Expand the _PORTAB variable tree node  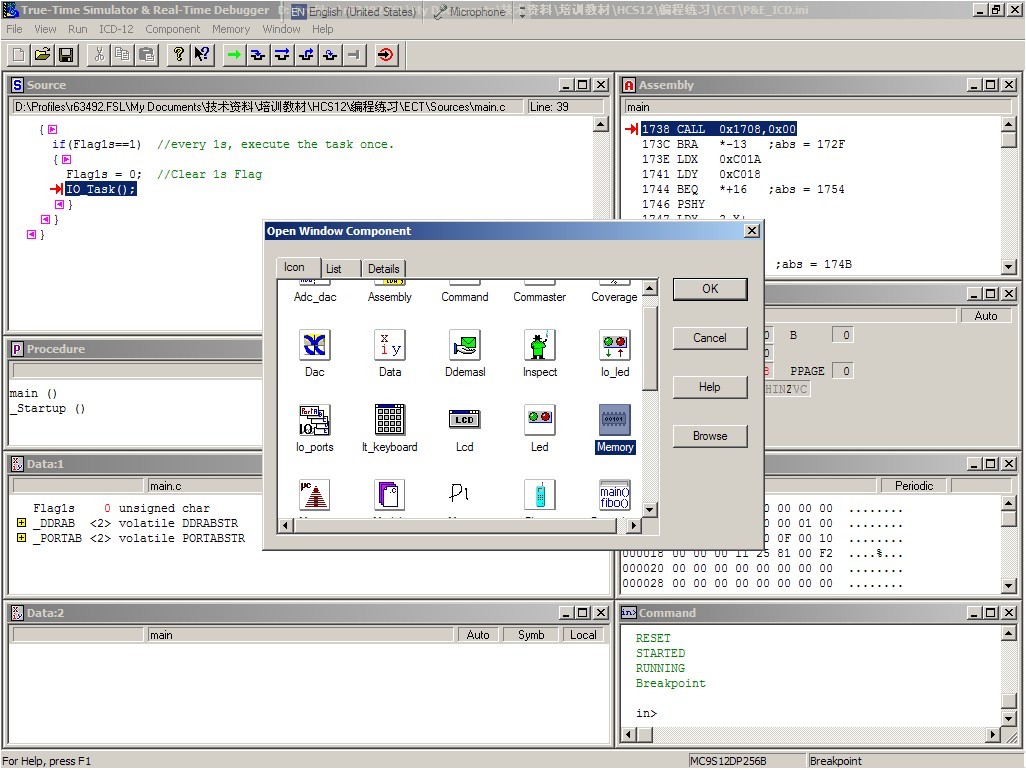21,538
